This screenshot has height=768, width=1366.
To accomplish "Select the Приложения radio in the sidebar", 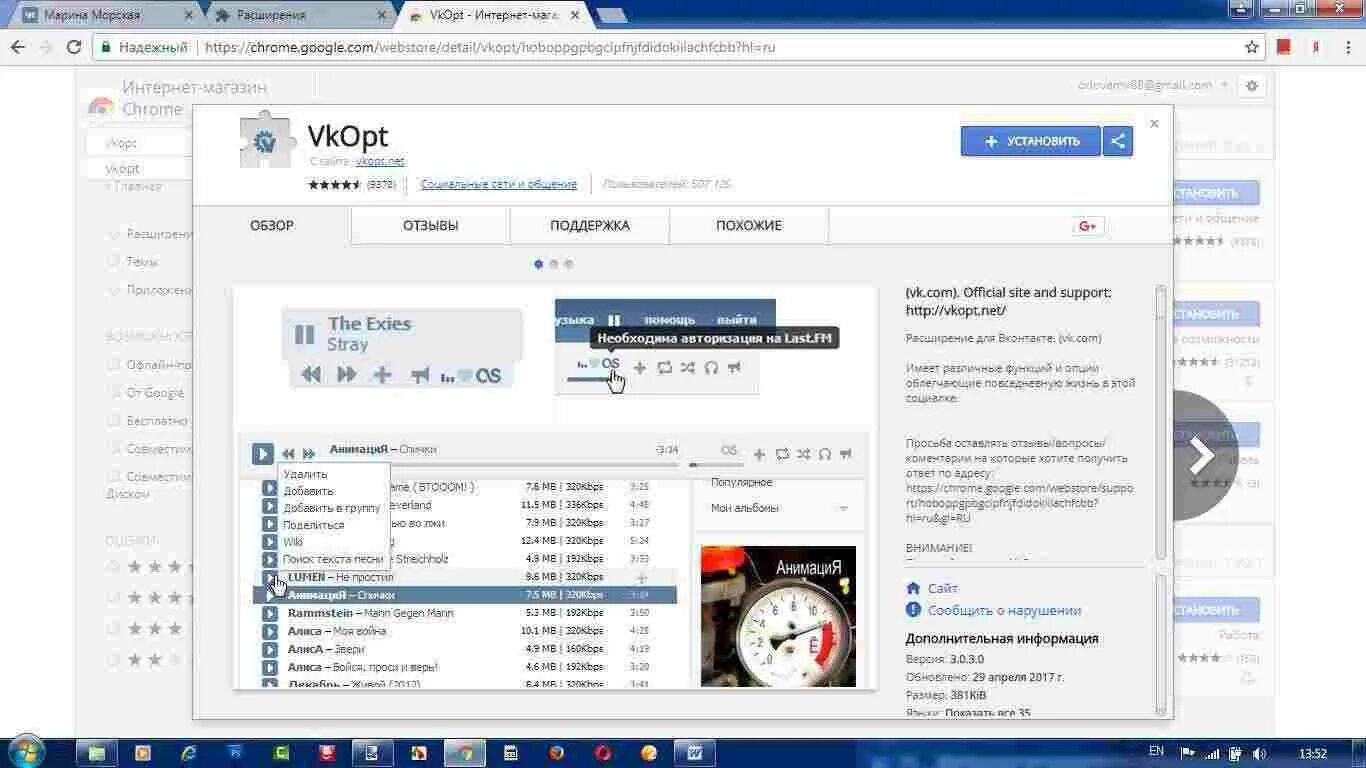I will (113, 290).
